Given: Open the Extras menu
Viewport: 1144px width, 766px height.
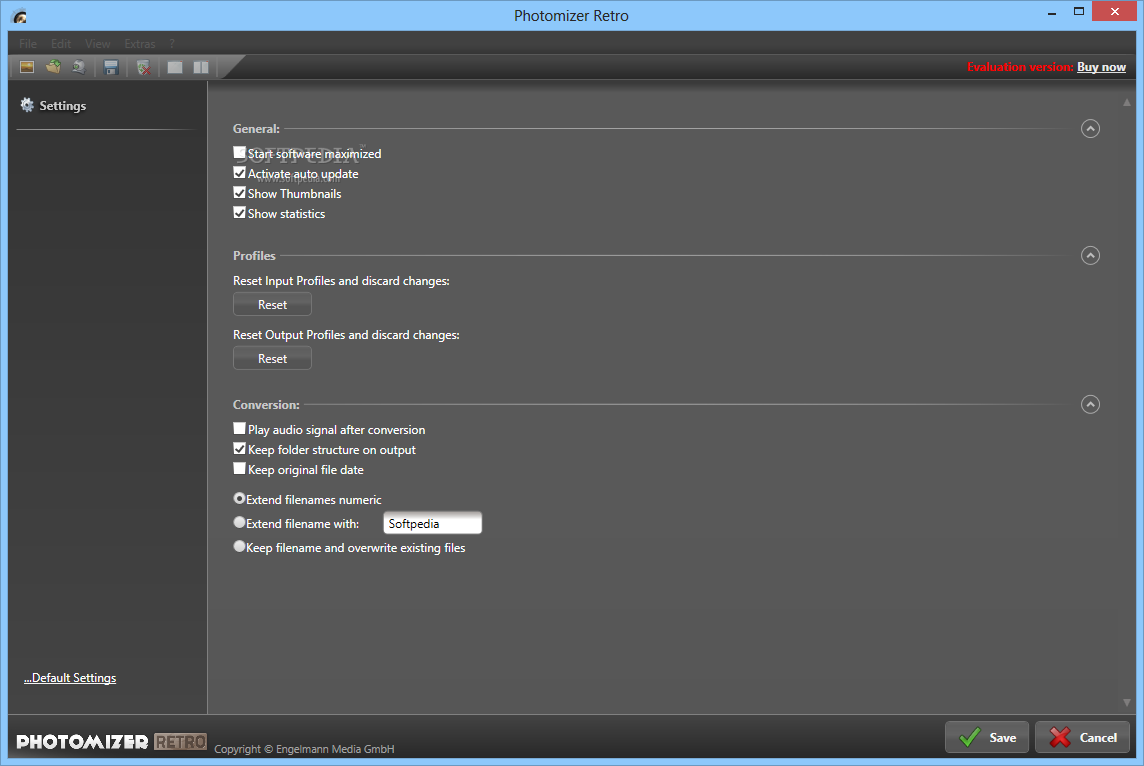Looking at the screenshot, I should [x=139, y=44].
